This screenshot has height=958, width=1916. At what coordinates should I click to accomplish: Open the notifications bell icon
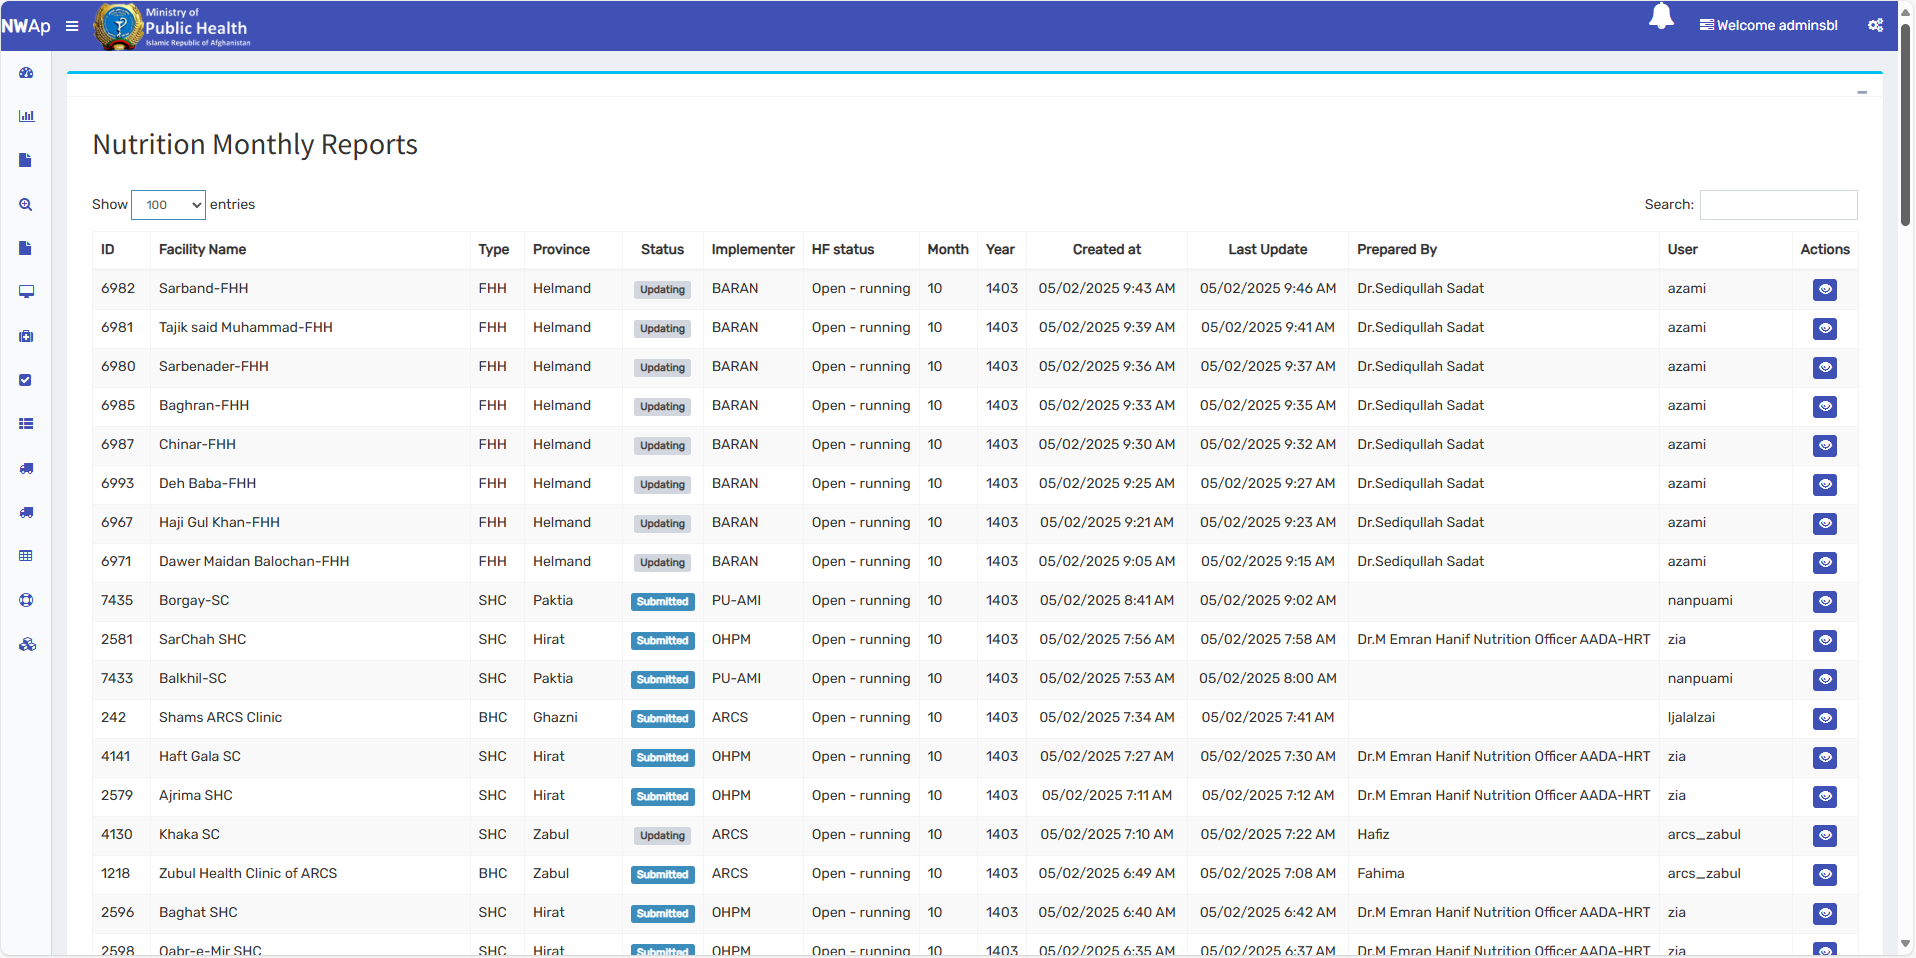[1660, 17]
